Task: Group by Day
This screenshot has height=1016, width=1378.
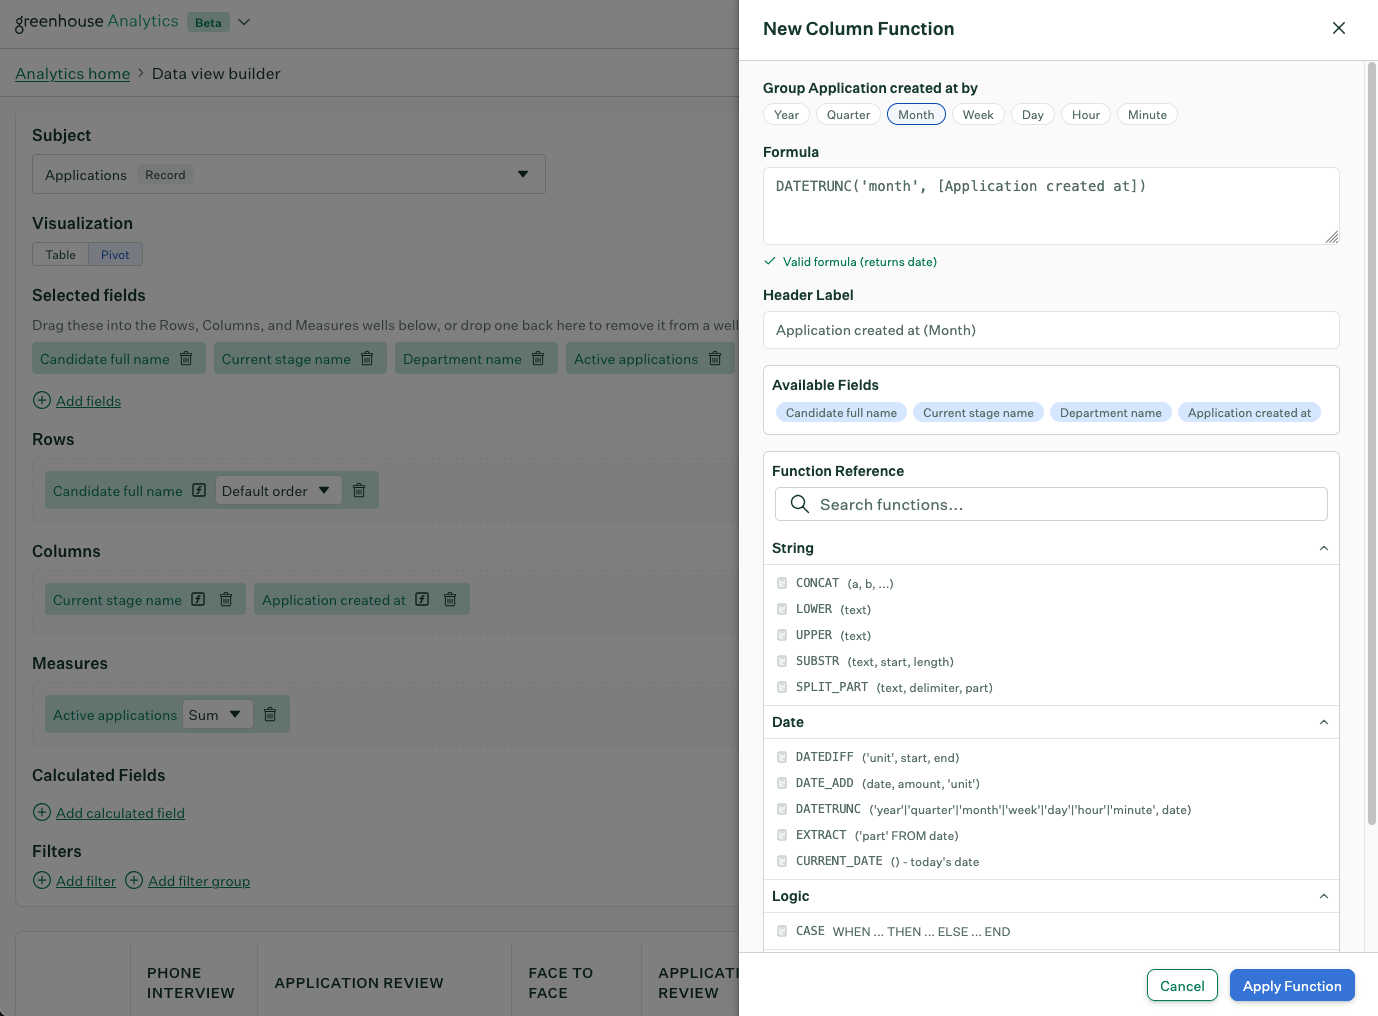Action: pos(1033,114)
